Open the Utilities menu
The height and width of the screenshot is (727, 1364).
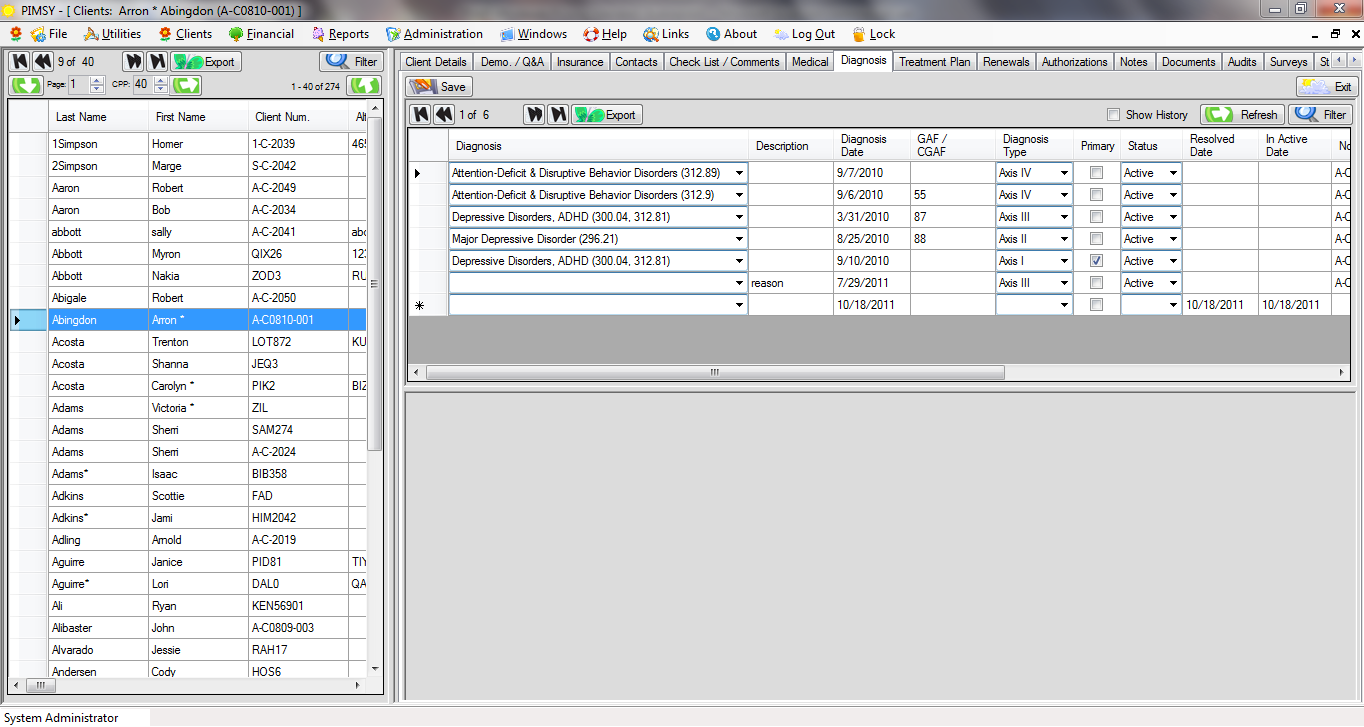pos(112,33)
